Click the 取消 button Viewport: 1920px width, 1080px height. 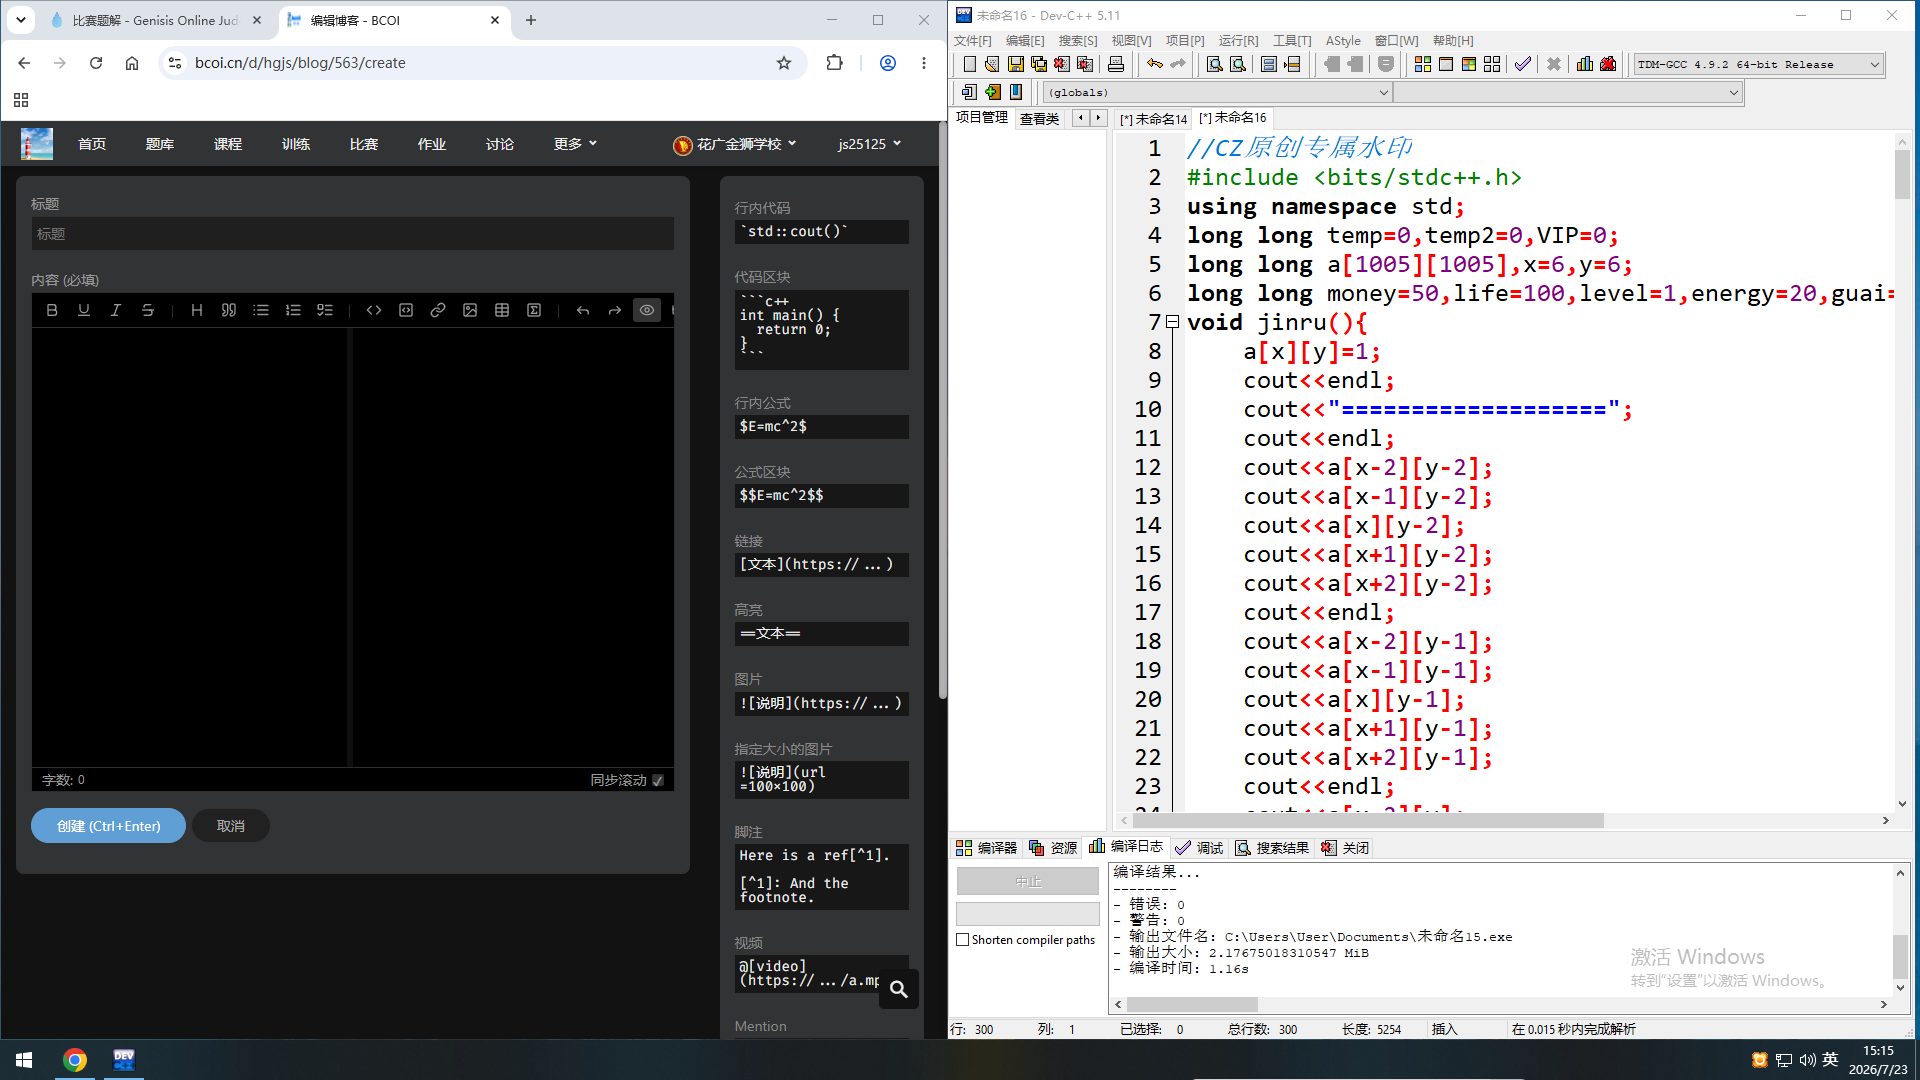(231, 826)
